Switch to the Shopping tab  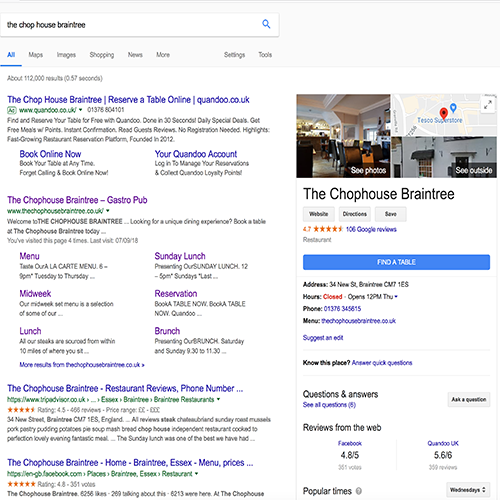tap(102, 55)
